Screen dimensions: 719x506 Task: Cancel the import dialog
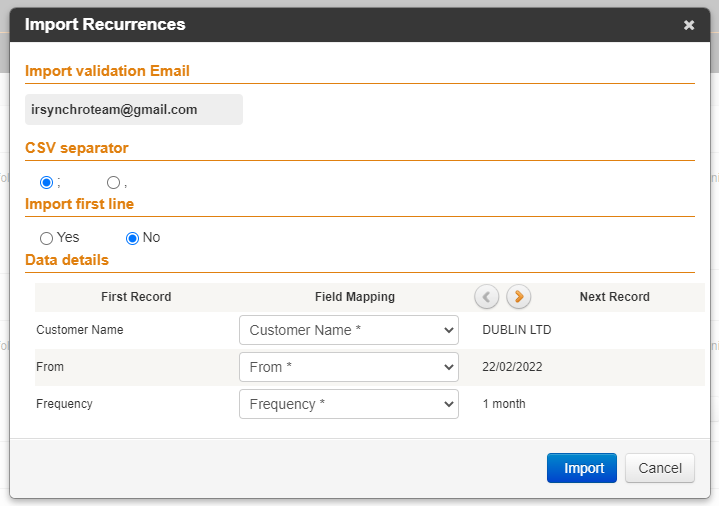660,468
